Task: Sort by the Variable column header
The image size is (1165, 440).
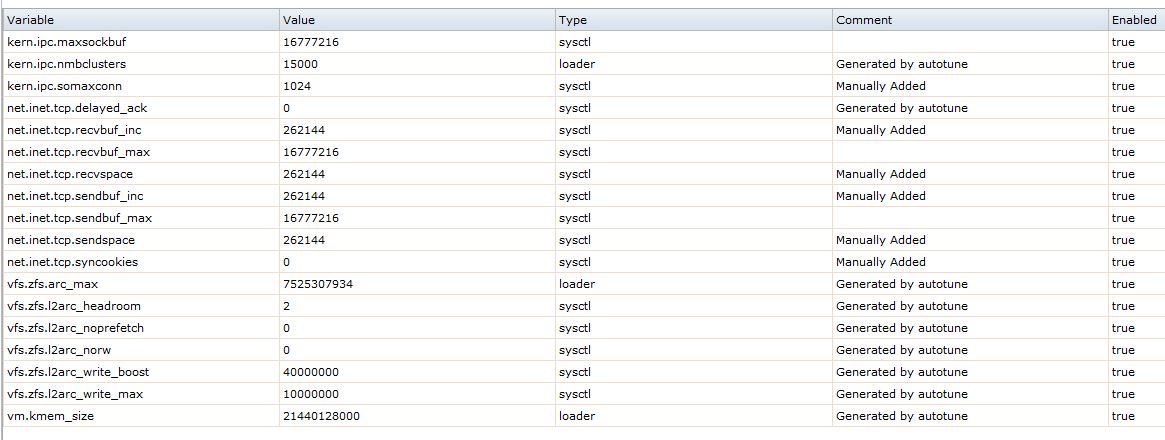Action: 140,20
